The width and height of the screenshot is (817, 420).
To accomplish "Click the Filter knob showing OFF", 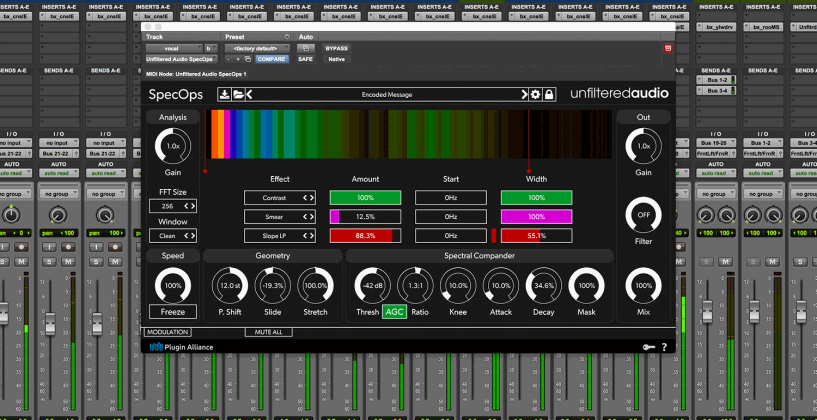I will 643,215.
